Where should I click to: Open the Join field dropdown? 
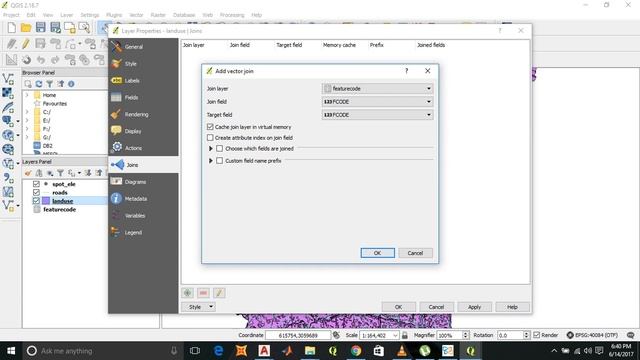[x=378, y=102]
